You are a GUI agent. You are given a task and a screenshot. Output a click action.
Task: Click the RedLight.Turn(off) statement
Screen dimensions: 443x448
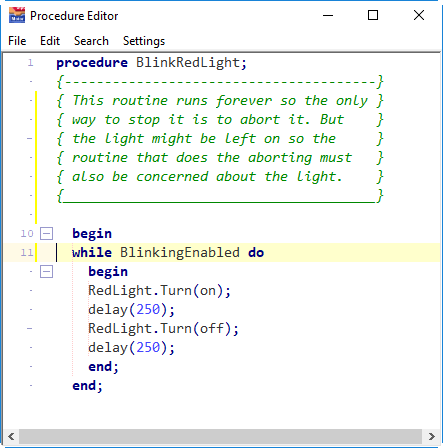click(163, 329)
